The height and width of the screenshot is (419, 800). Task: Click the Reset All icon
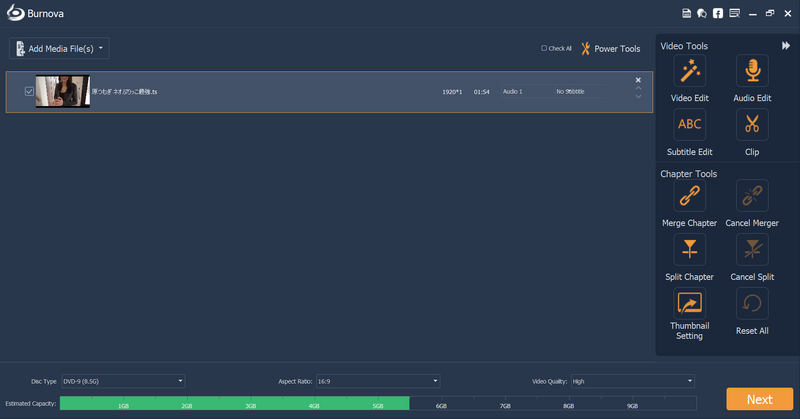pos(751,303)
